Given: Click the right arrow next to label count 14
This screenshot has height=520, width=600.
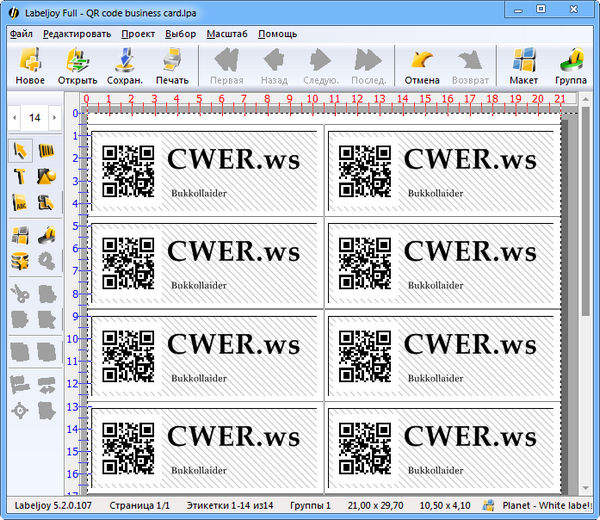Looking at the screenshot, I should point(56,118).
